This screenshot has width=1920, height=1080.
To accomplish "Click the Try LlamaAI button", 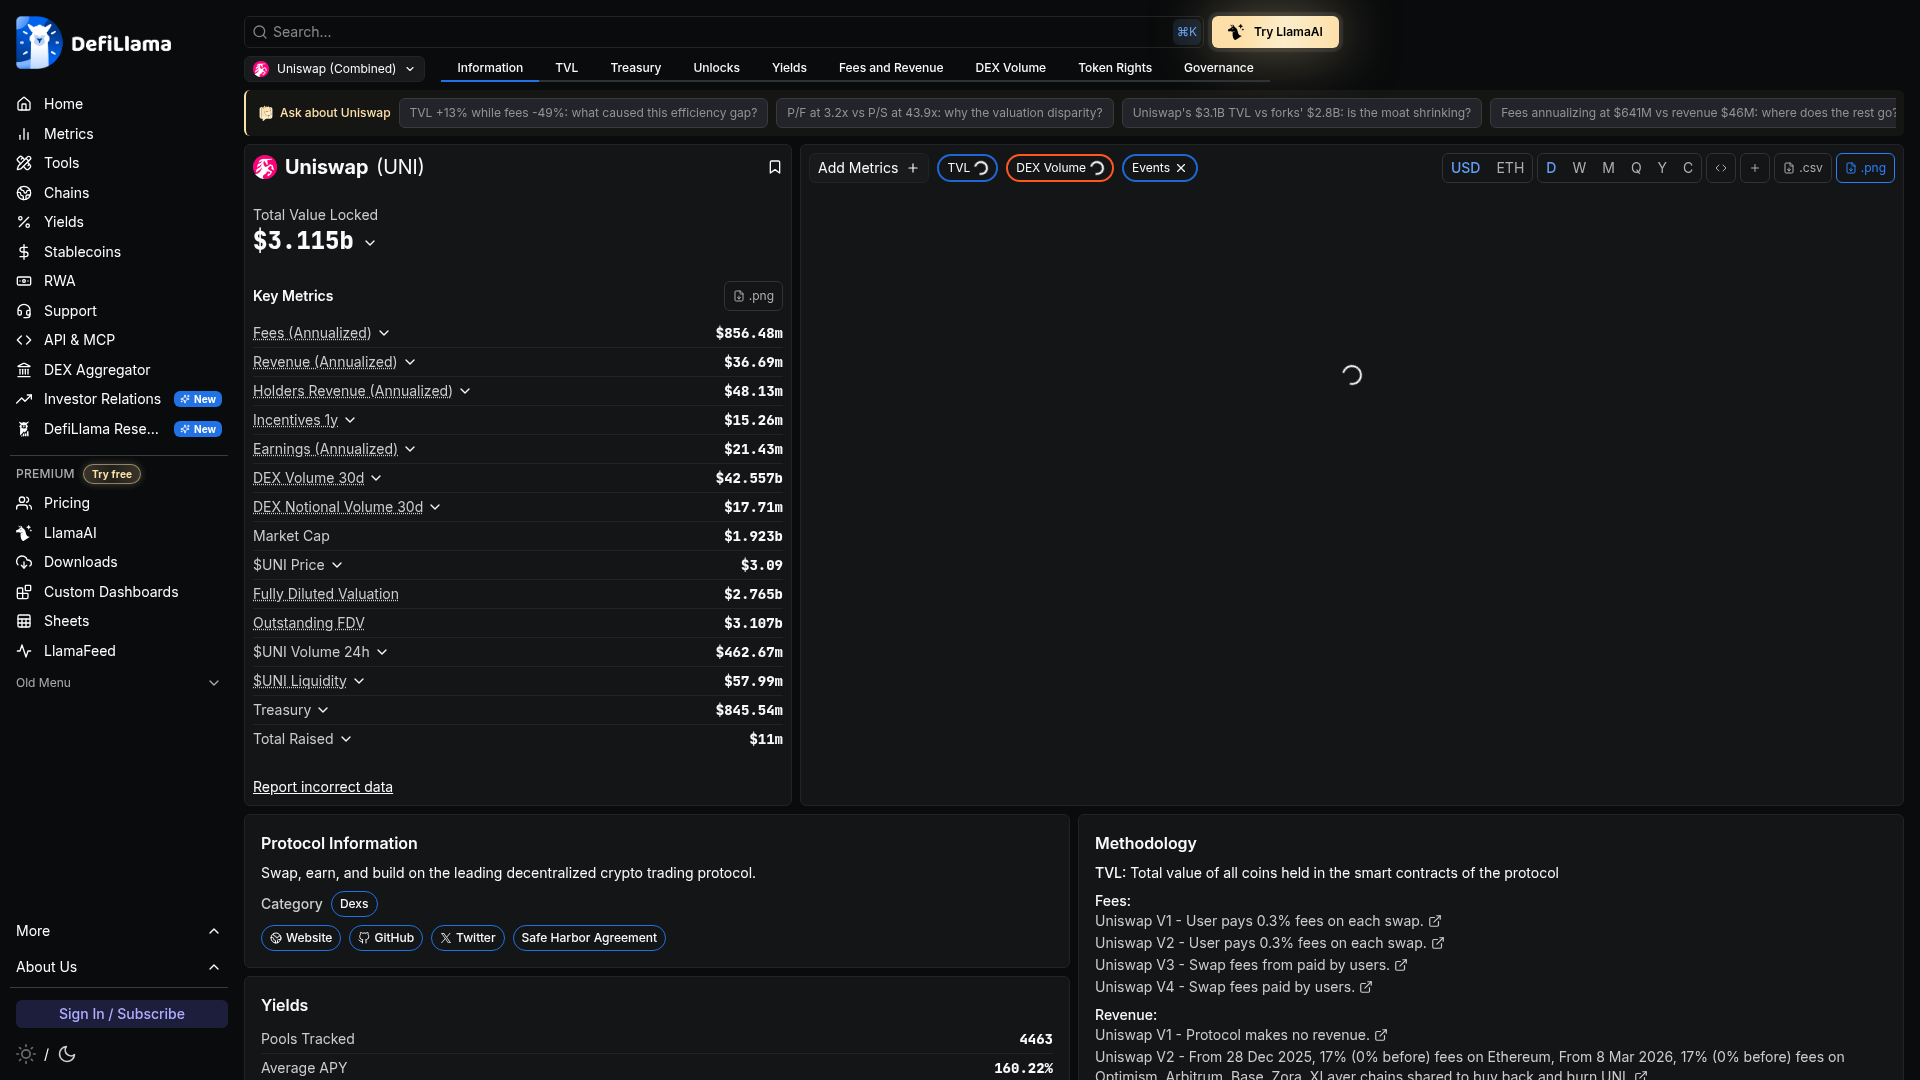I will 1275,32.
